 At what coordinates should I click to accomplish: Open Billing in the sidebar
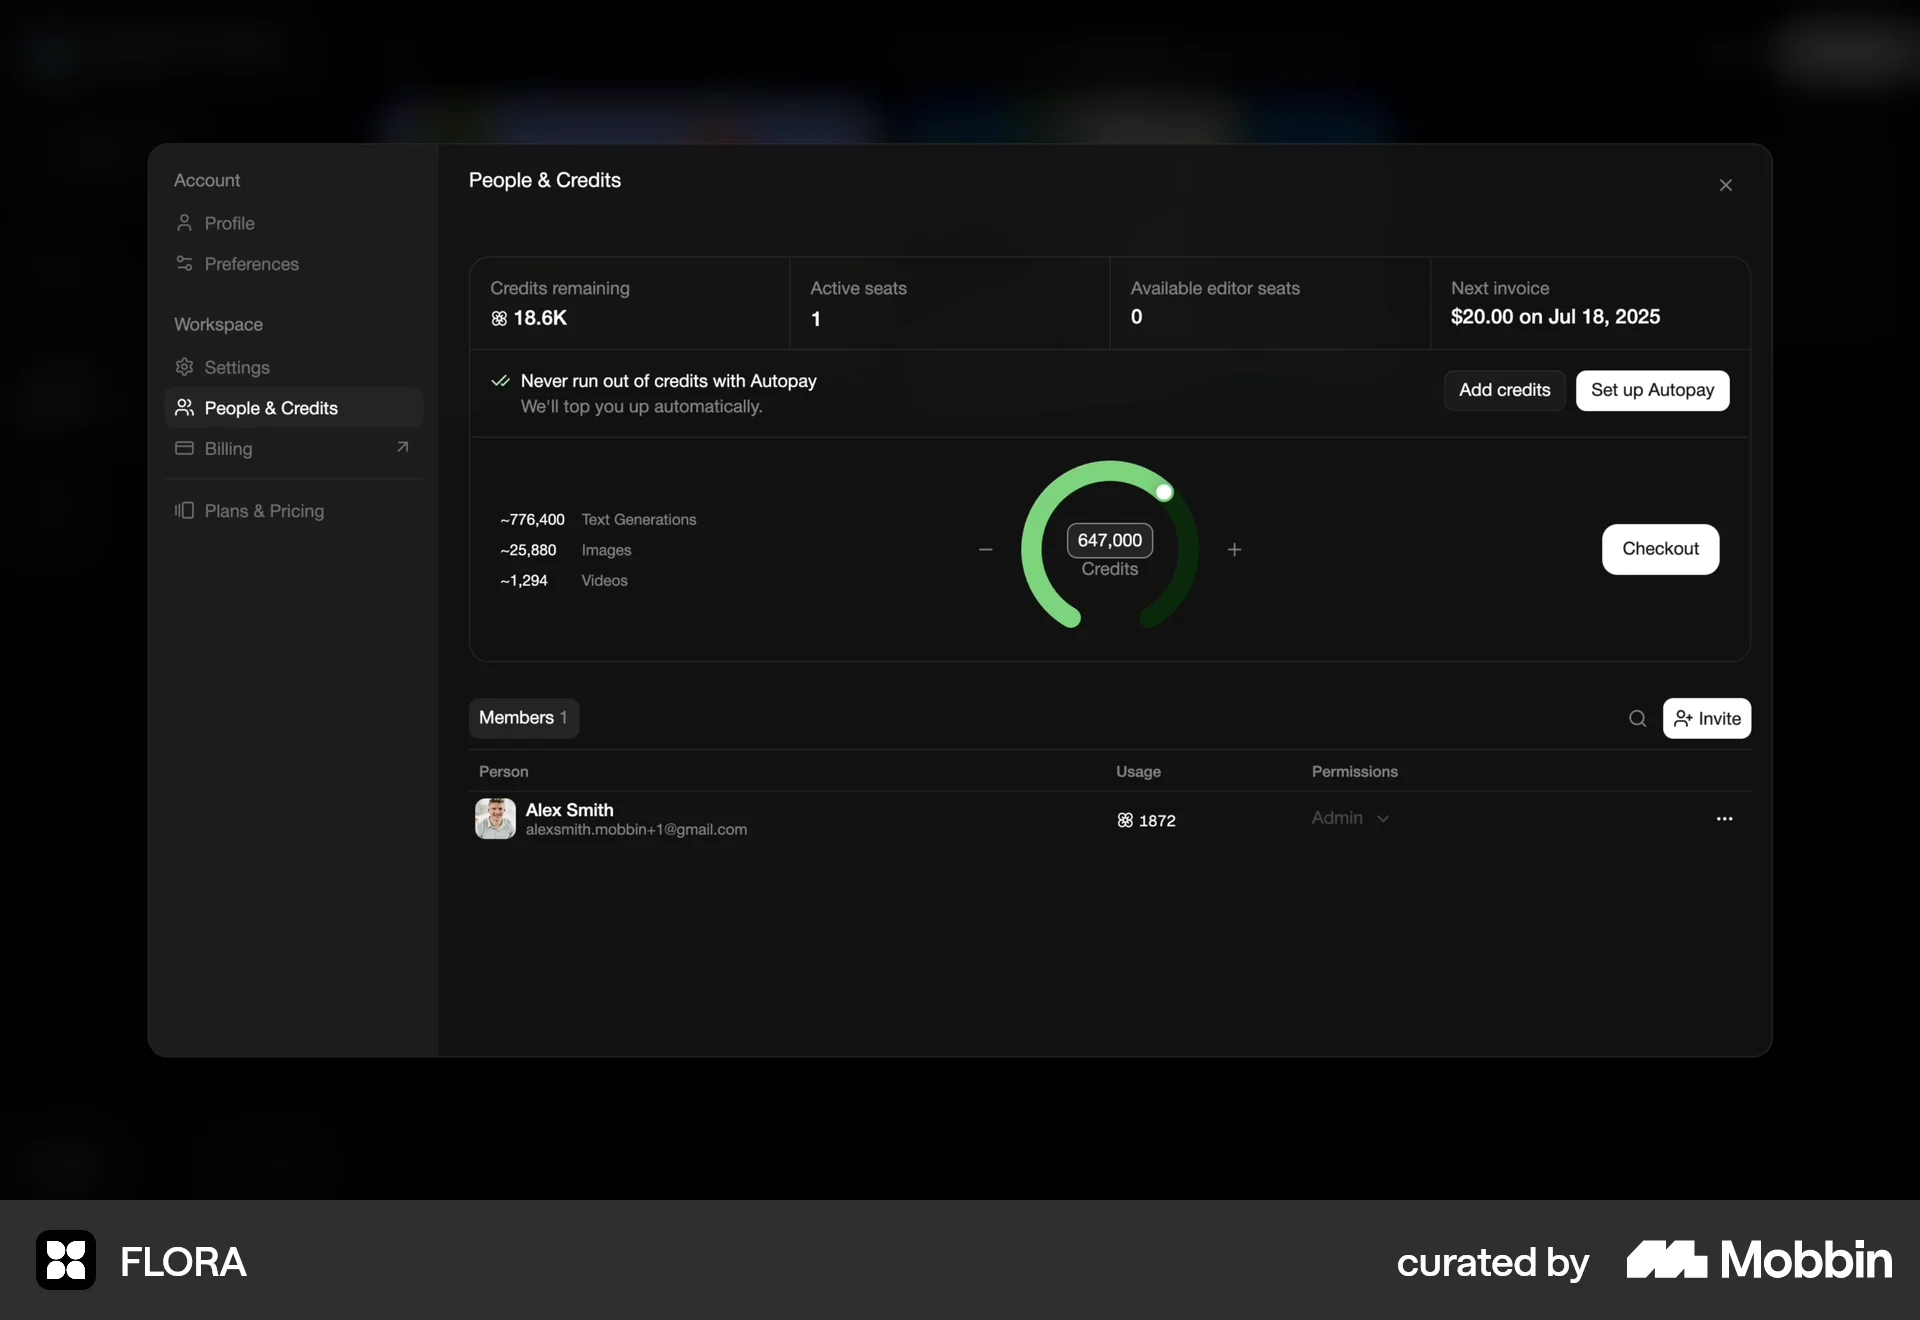coord(228,449)
